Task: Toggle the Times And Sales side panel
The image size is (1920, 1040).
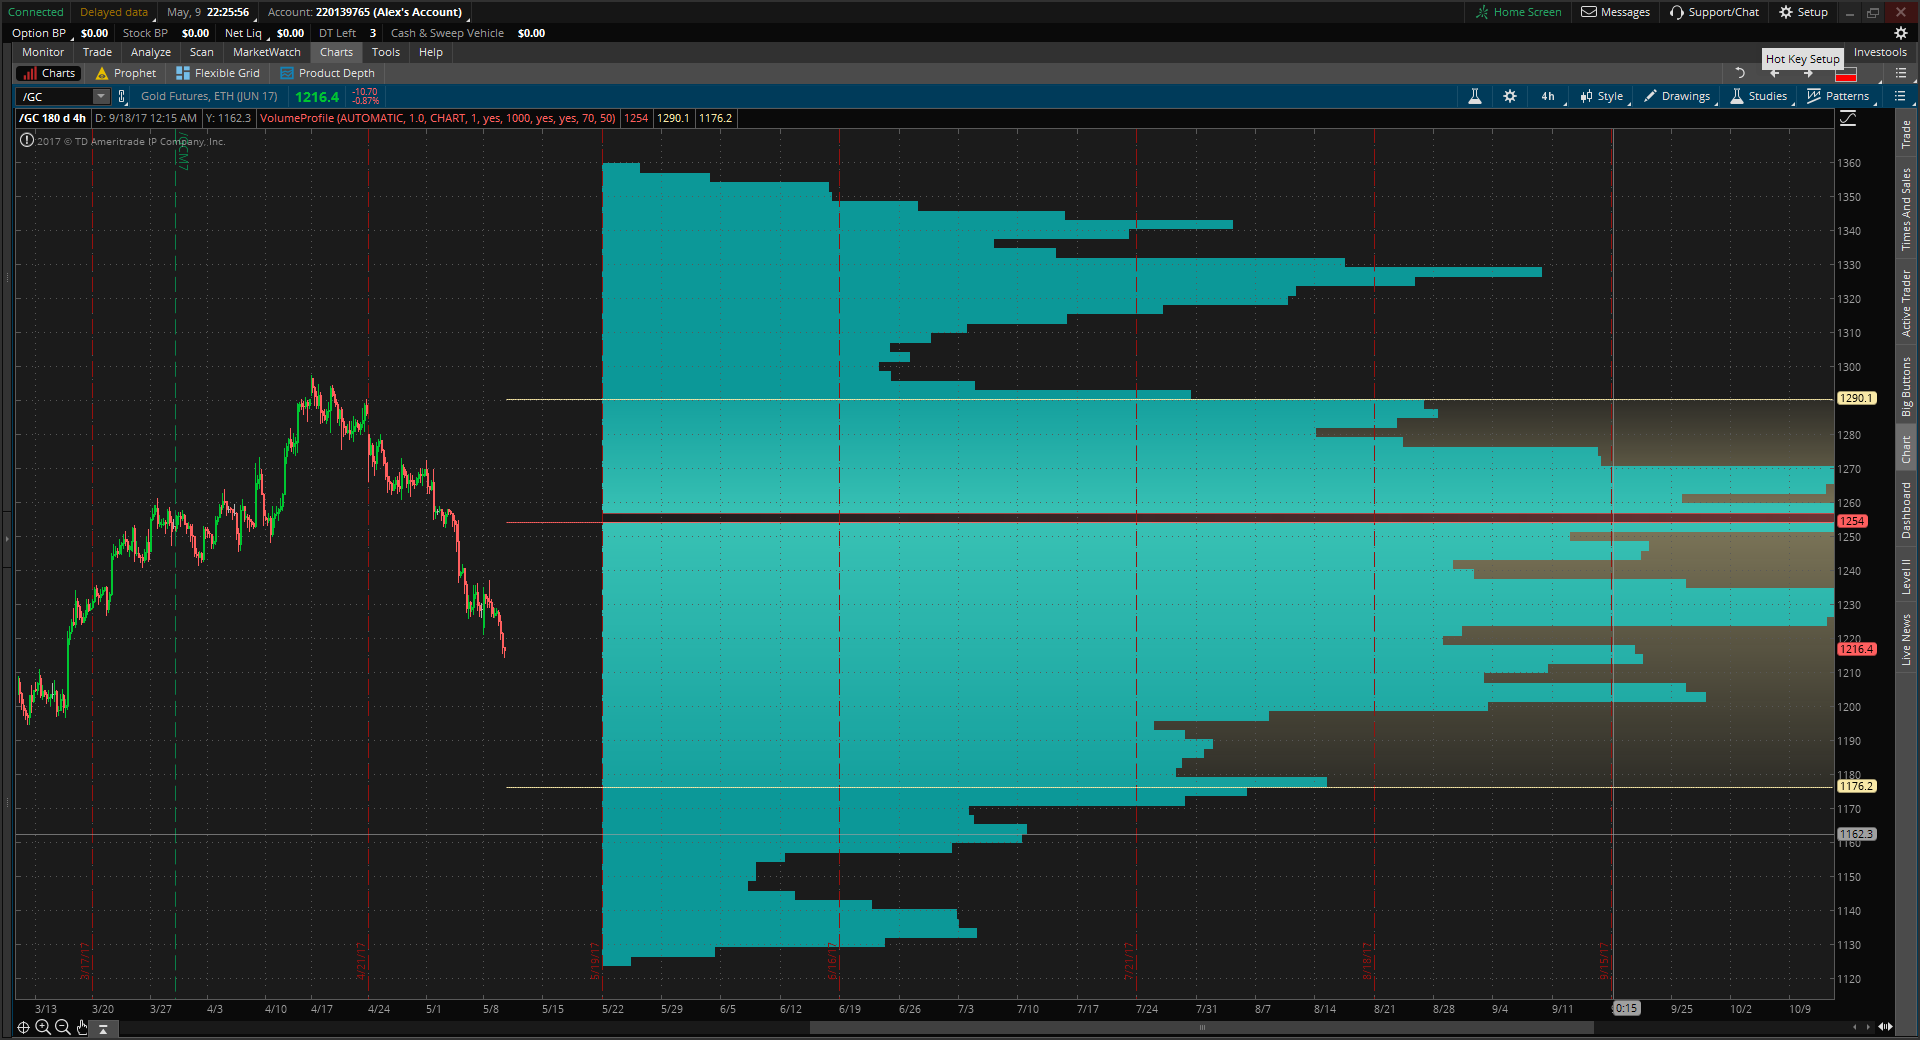Action: [x=1906, y=209]
